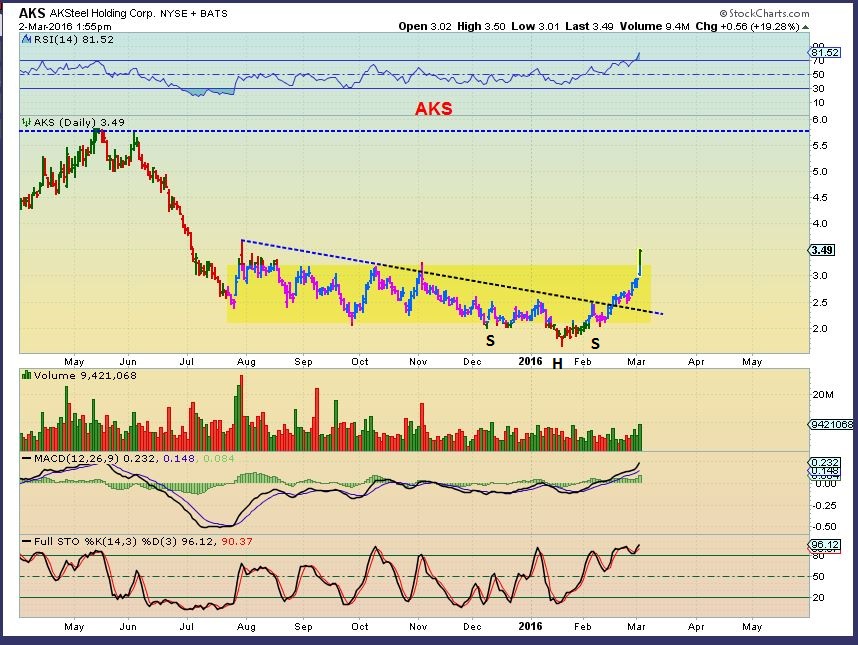Click the 4.5 price axis label
Viewport: 858px width, 645px height.
pos(820,197)
